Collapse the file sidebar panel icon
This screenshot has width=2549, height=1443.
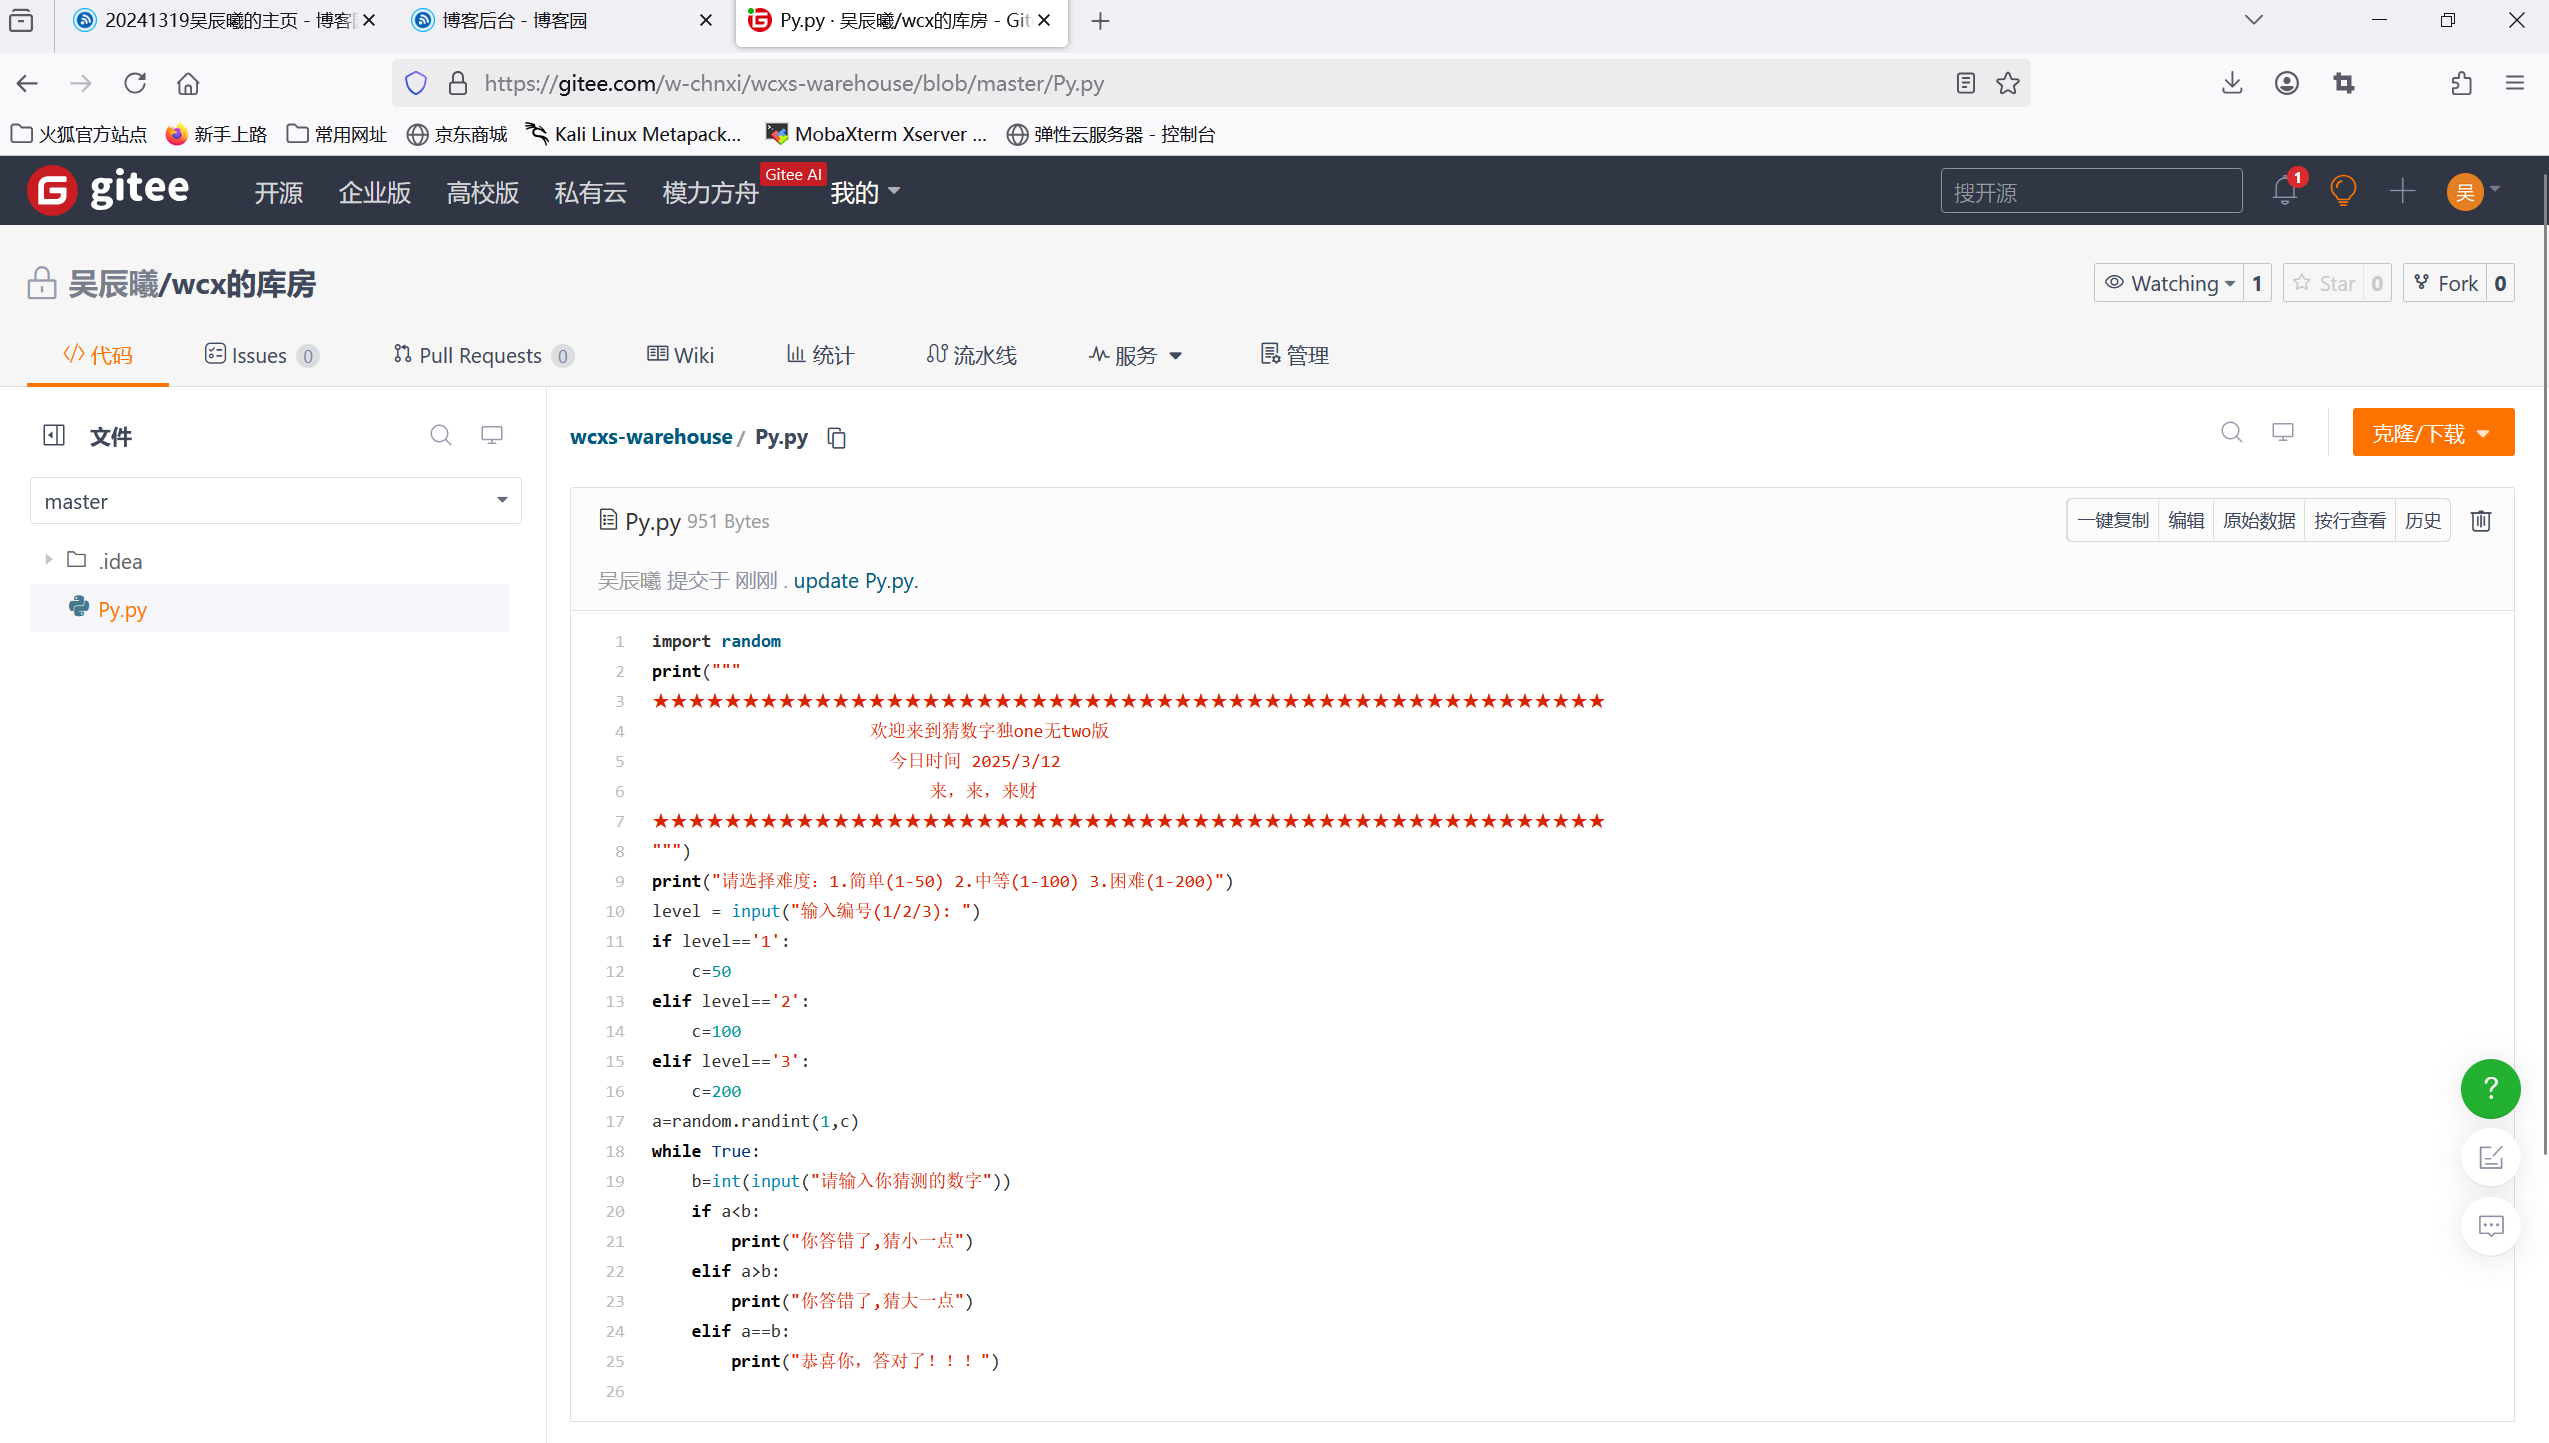click(54, 435)
